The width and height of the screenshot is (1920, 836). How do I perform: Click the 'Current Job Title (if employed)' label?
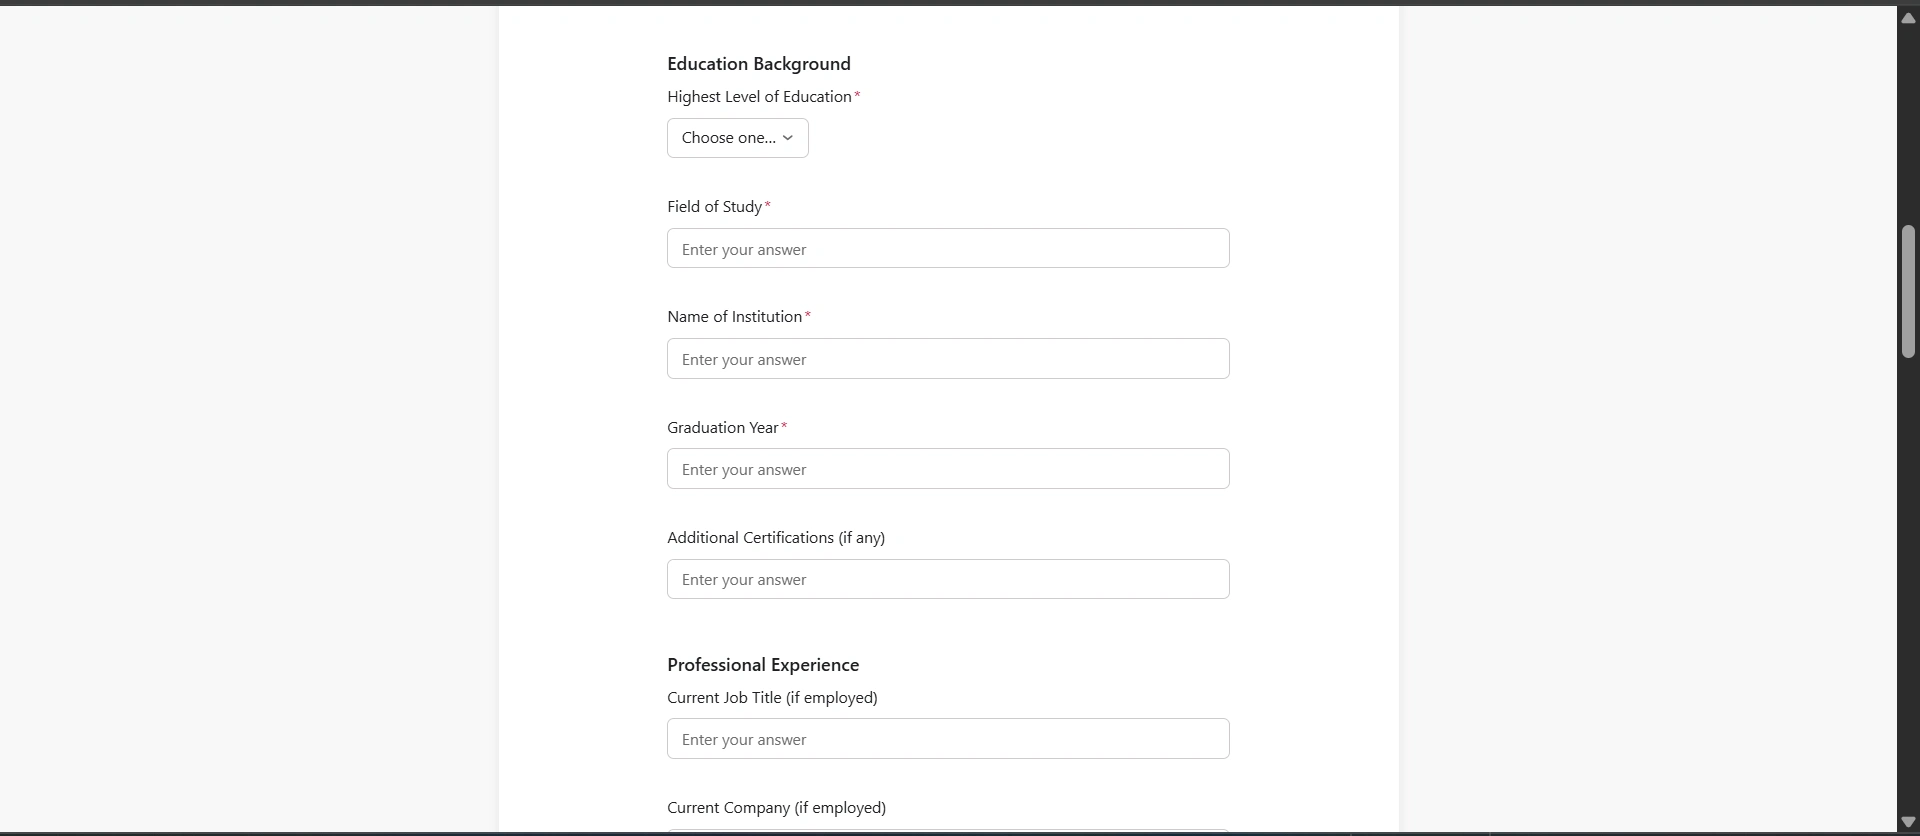tap(771, 698)
